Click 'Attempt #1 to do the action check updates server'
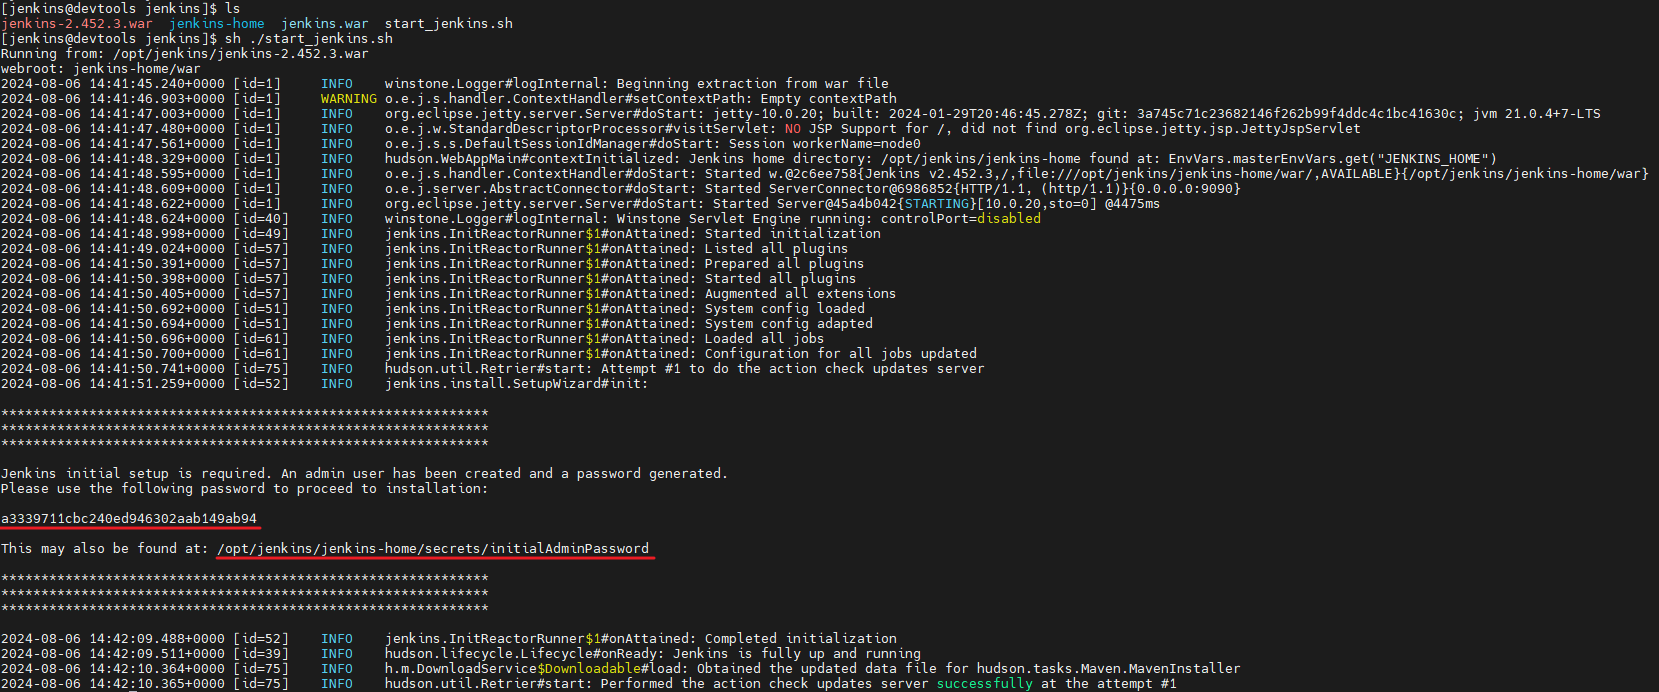The width and height of the screenshot is (1659, 692). coord(793,368)
